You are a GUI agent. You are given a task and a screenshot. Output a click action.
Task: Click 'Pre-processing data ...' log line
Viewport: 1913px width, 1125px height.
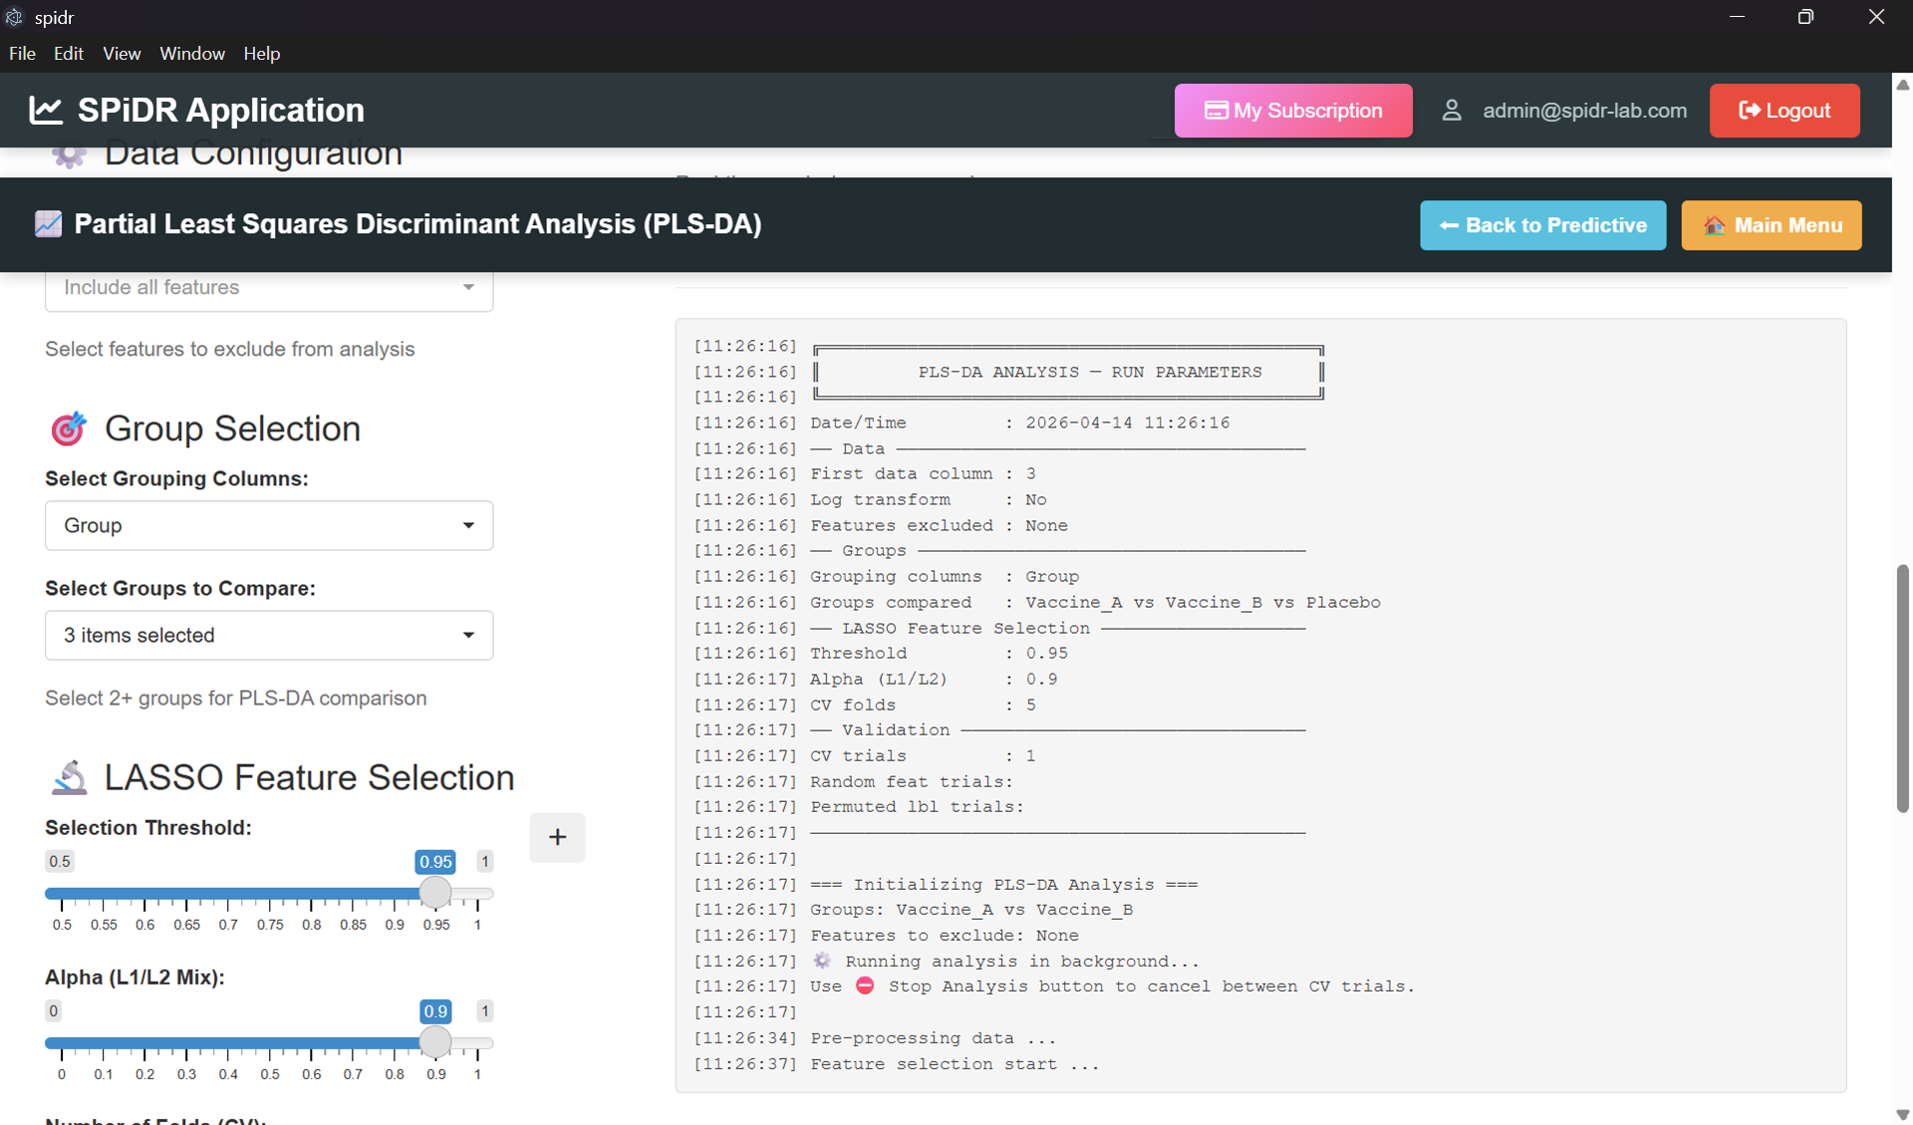pyautogui.click(x=875, y=1038)
